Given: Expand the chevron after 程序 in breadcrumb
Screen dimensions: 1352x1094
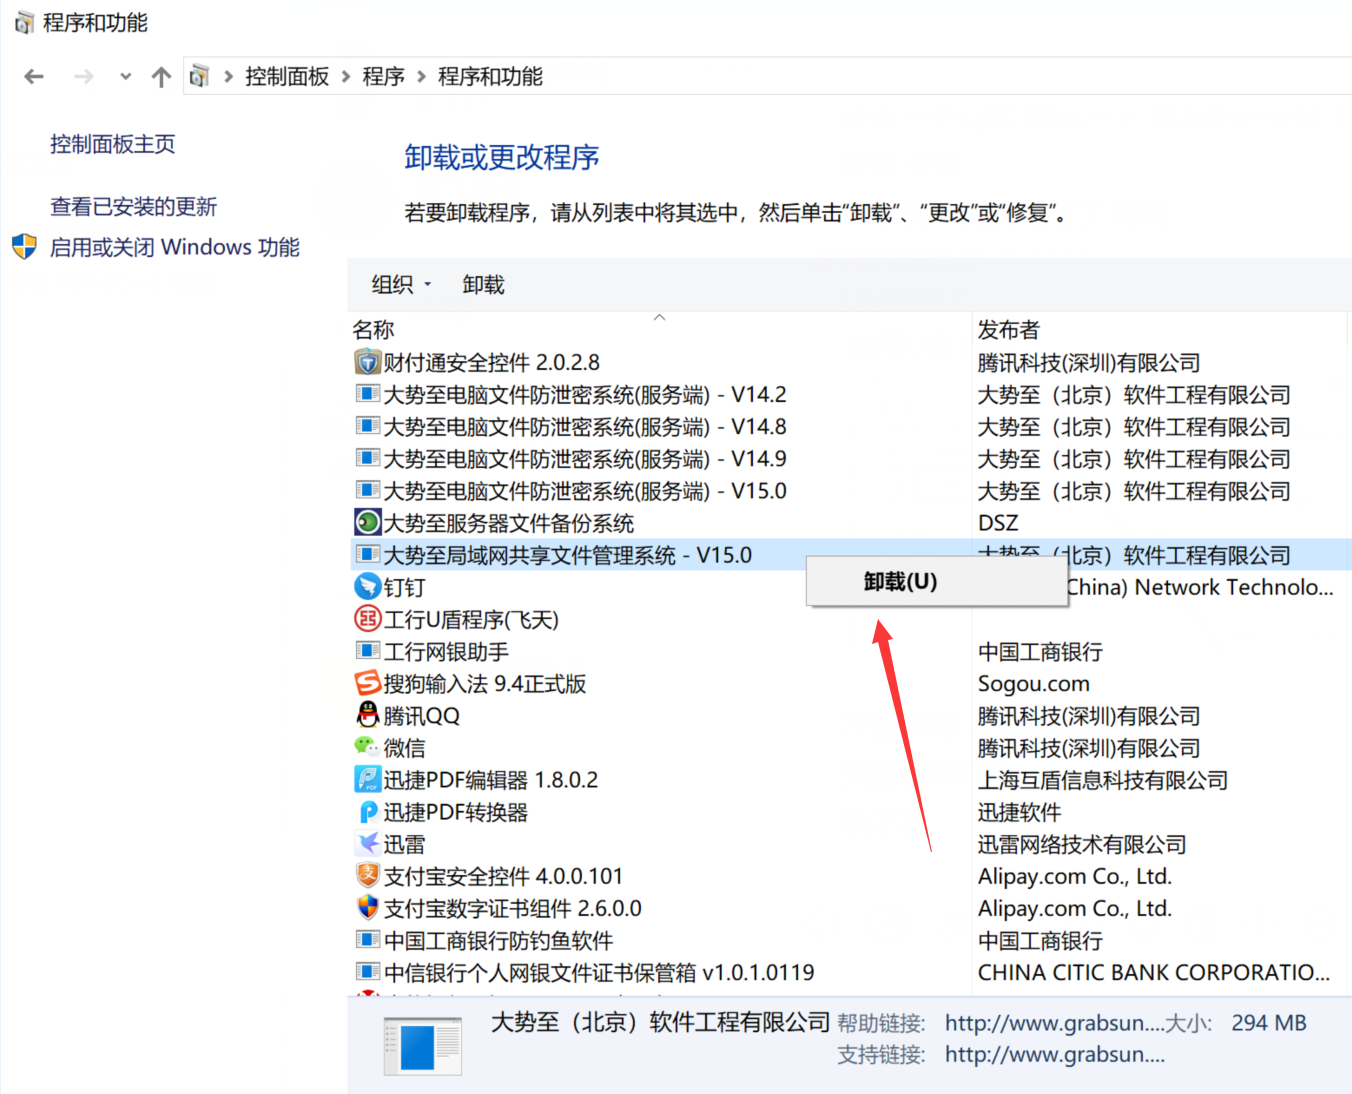Looking at the screenshot, I should pyautogui.click(x=421, y=76).
